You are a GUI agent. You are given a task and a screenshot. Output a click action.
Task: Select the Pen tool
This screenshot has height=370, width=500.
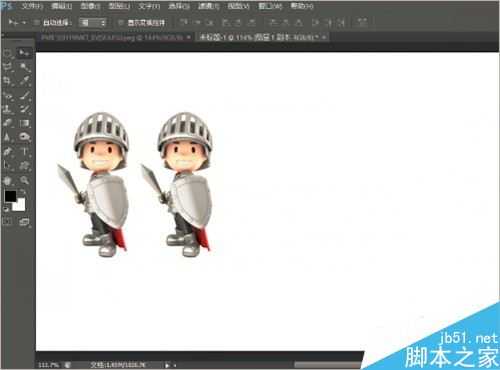(7, 152)
